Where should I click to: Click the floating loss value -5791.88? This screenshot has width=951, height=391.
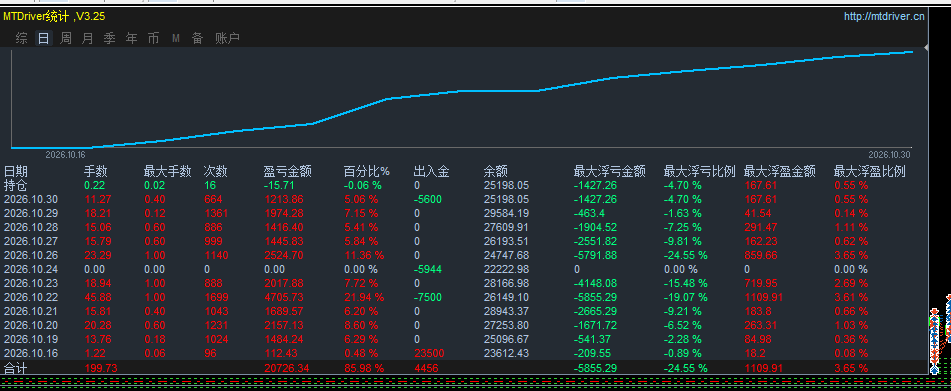pyautogui.click(x=596, y=255)
